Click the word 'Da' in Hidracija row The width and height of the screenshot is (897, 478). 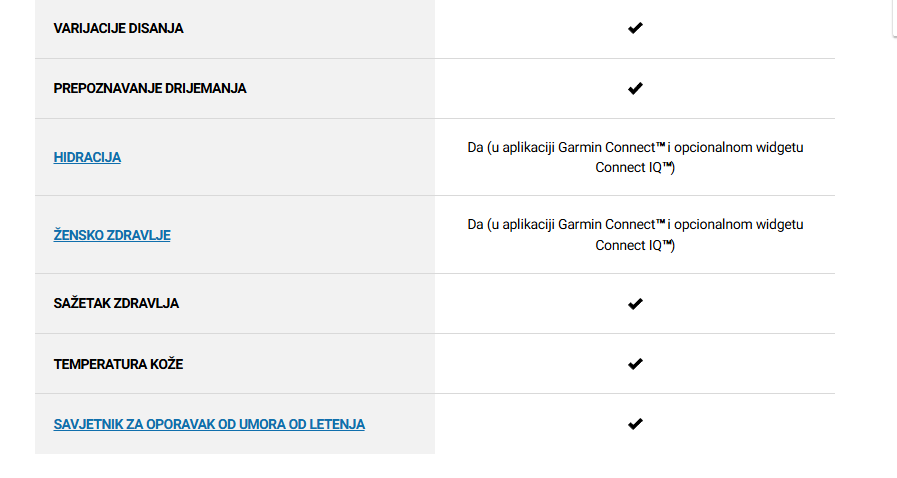[475, 148]
